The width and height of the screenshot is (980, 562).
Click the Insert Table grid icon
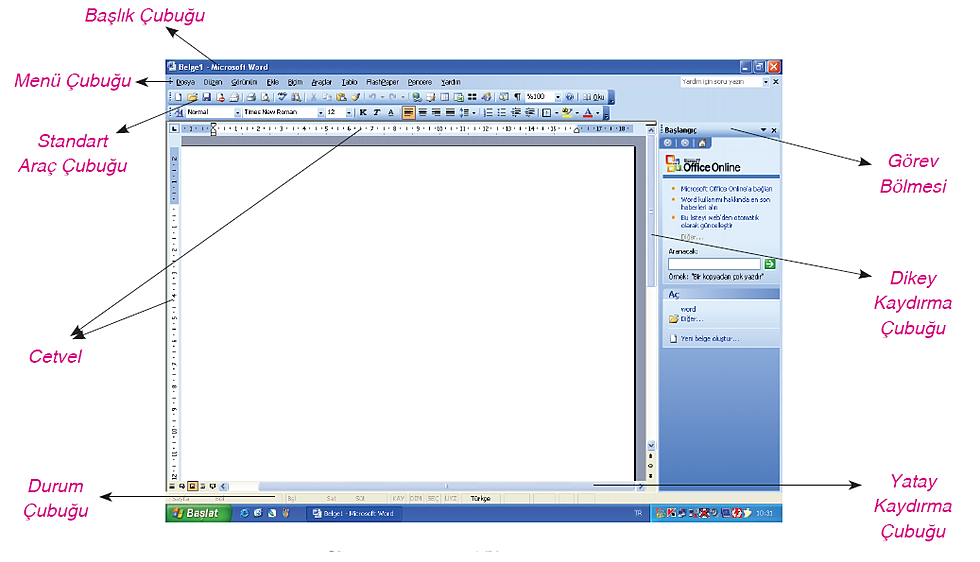pos(444,97)
